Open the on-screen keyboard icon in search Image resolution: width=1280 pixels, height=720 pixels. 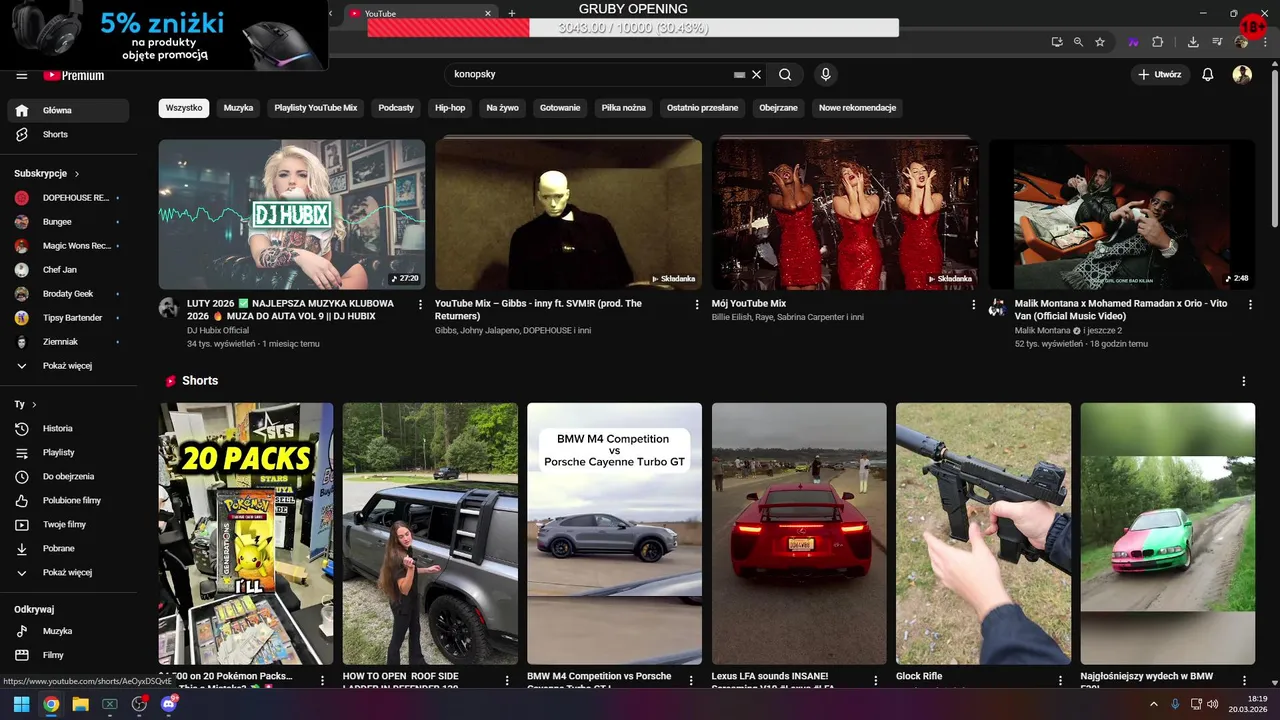click(x=739, y=74)
